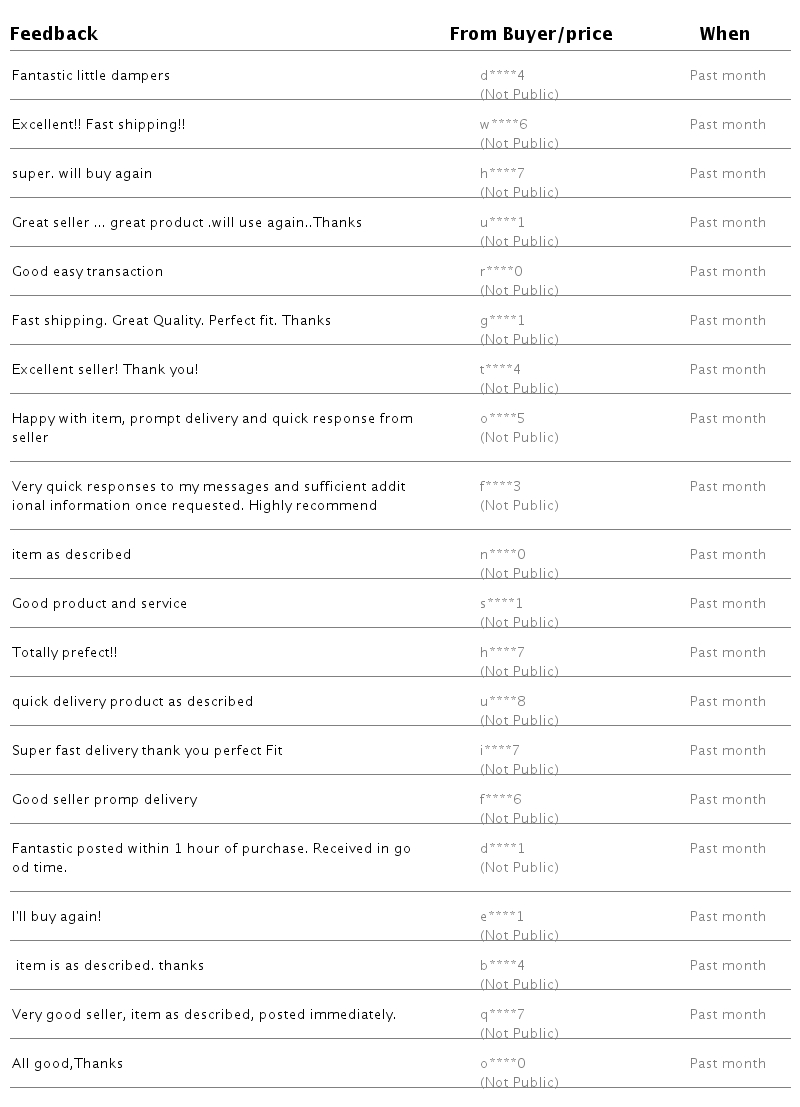The height and width of the screenshot is (1107, 800).
Task: Click 'Past month' beside 'item as described'
Action: 727,554
